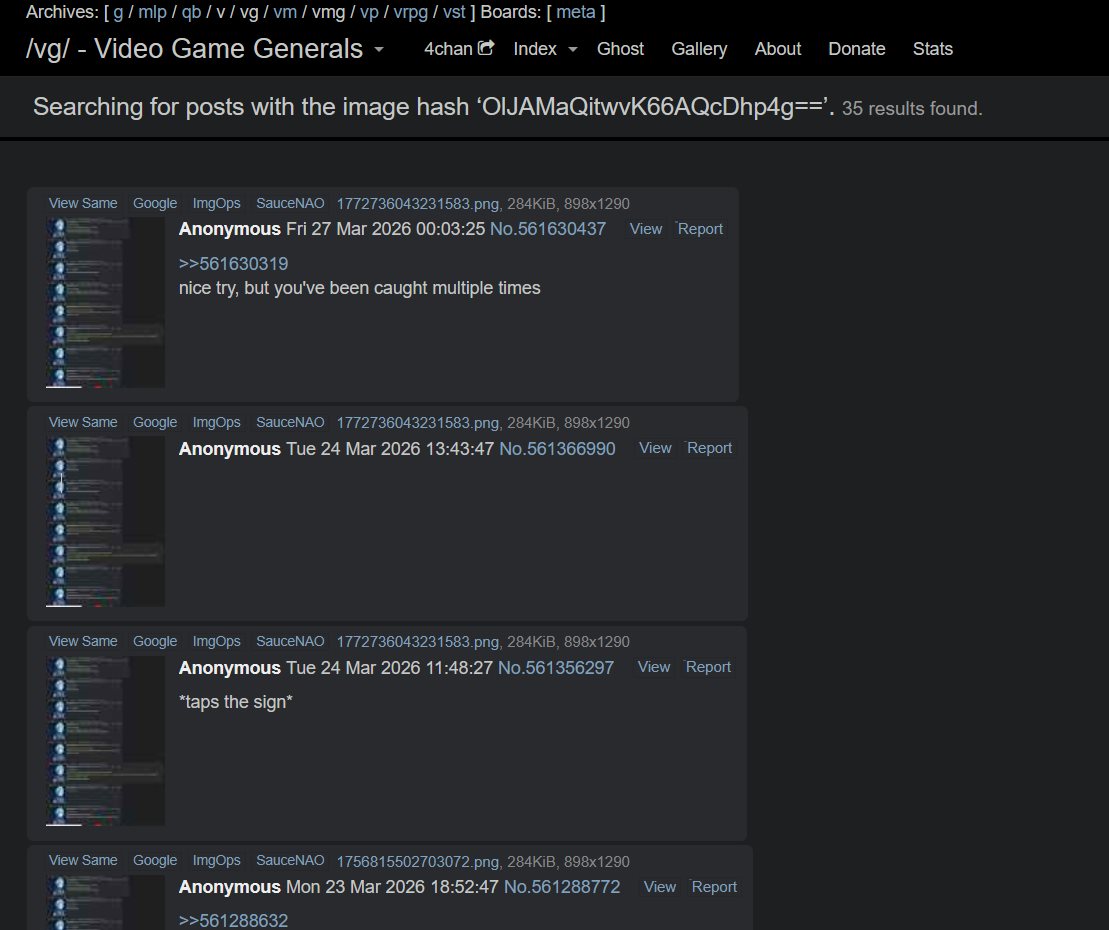Open the vmg archive link
1109x930 pixels.
coord(328,13)
